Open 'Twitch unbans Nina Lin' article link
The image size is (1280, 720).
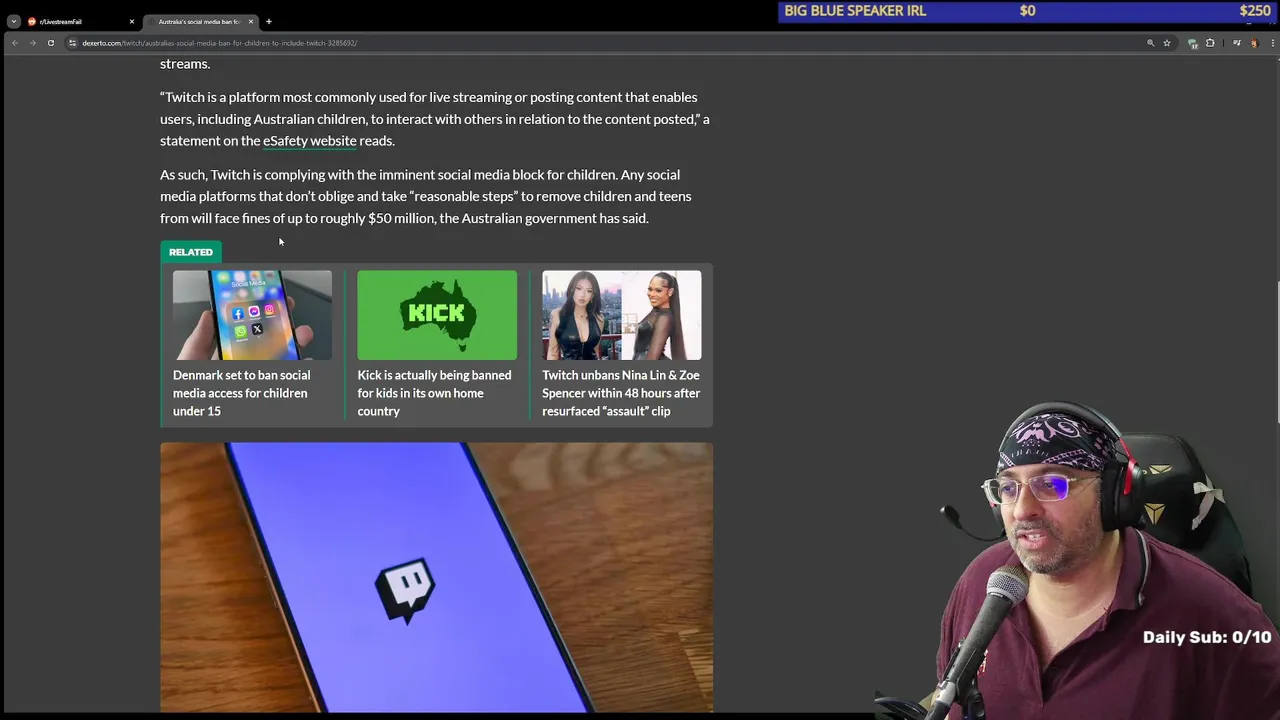621,393
